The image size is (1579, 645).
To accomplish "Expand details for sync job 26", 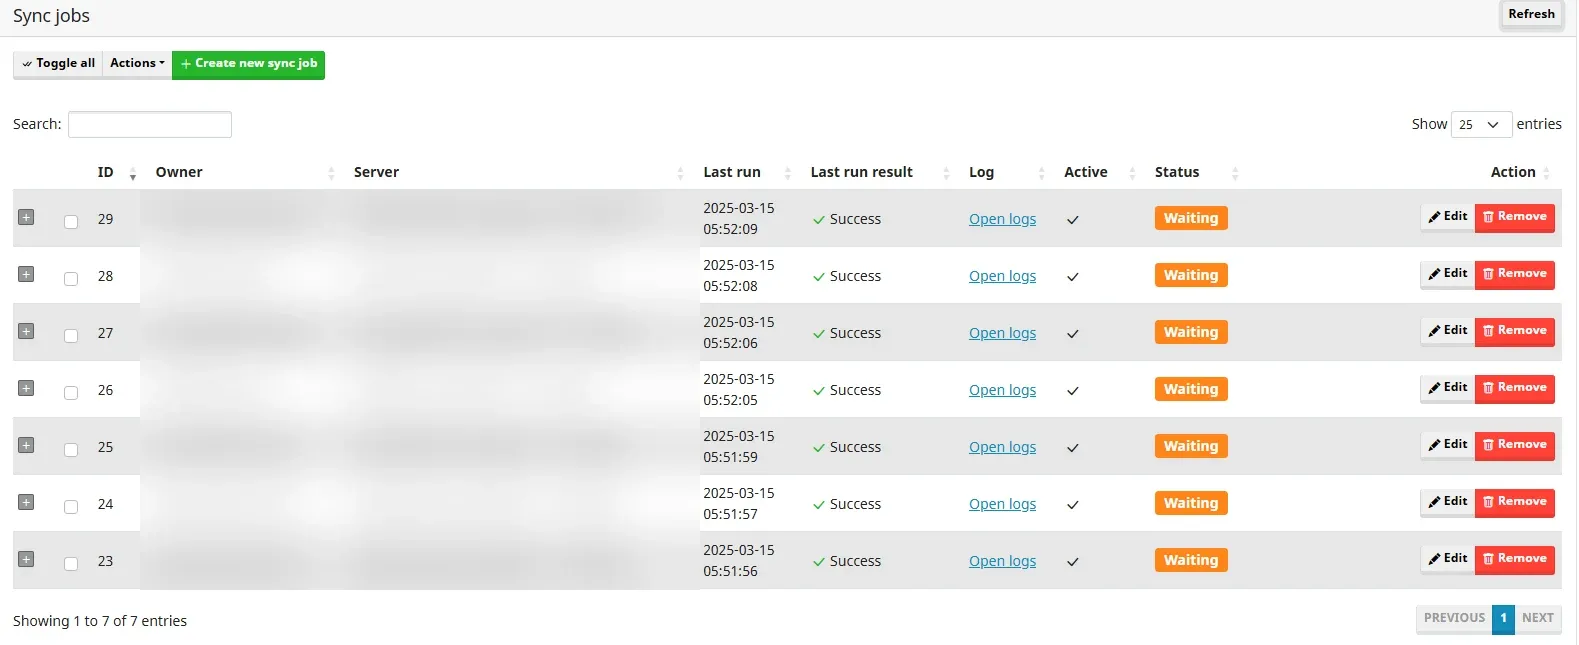I will [x=26, y=388].
